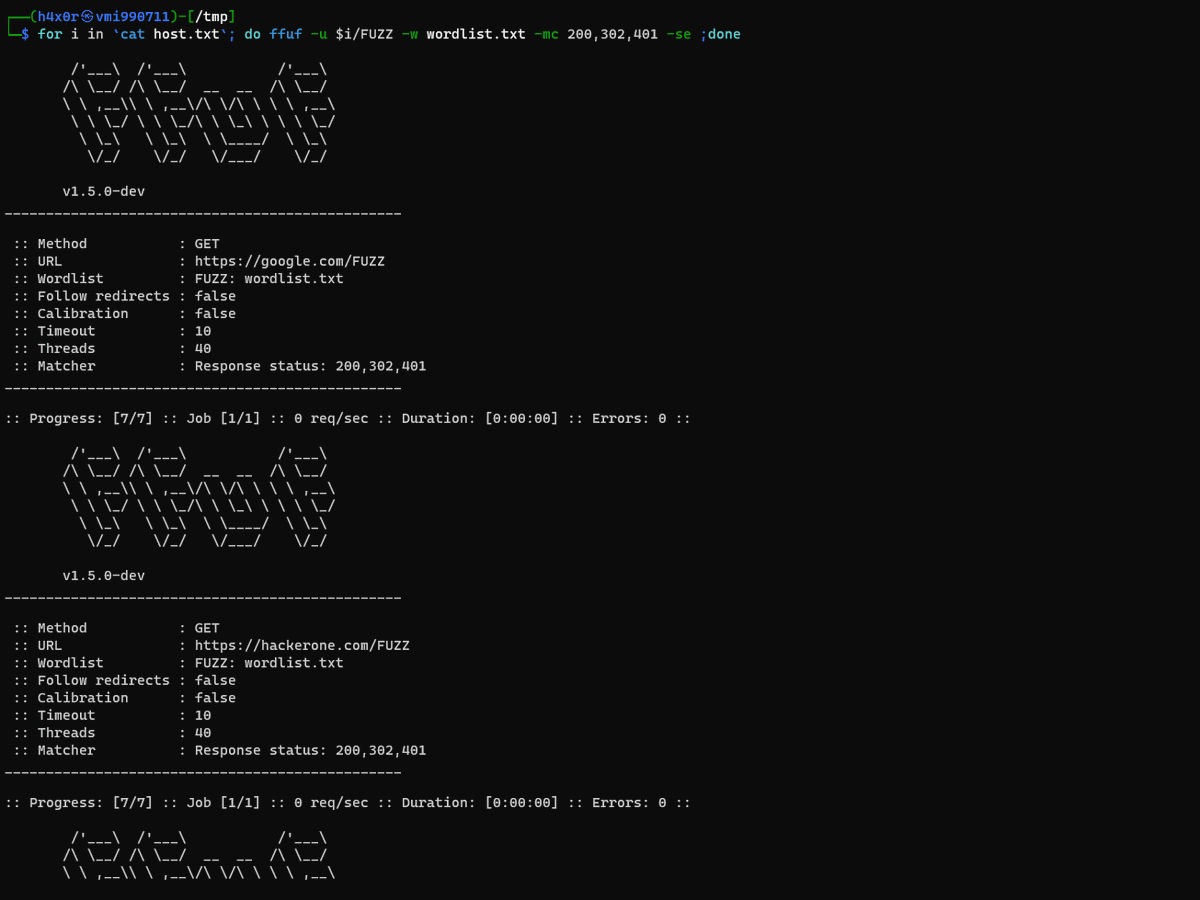Viewport: 1200px width, 900px height.
Task: Click the Progress [7/7] line following hackerone.com block
Action: pyautogui.click(x=348, y=803)
